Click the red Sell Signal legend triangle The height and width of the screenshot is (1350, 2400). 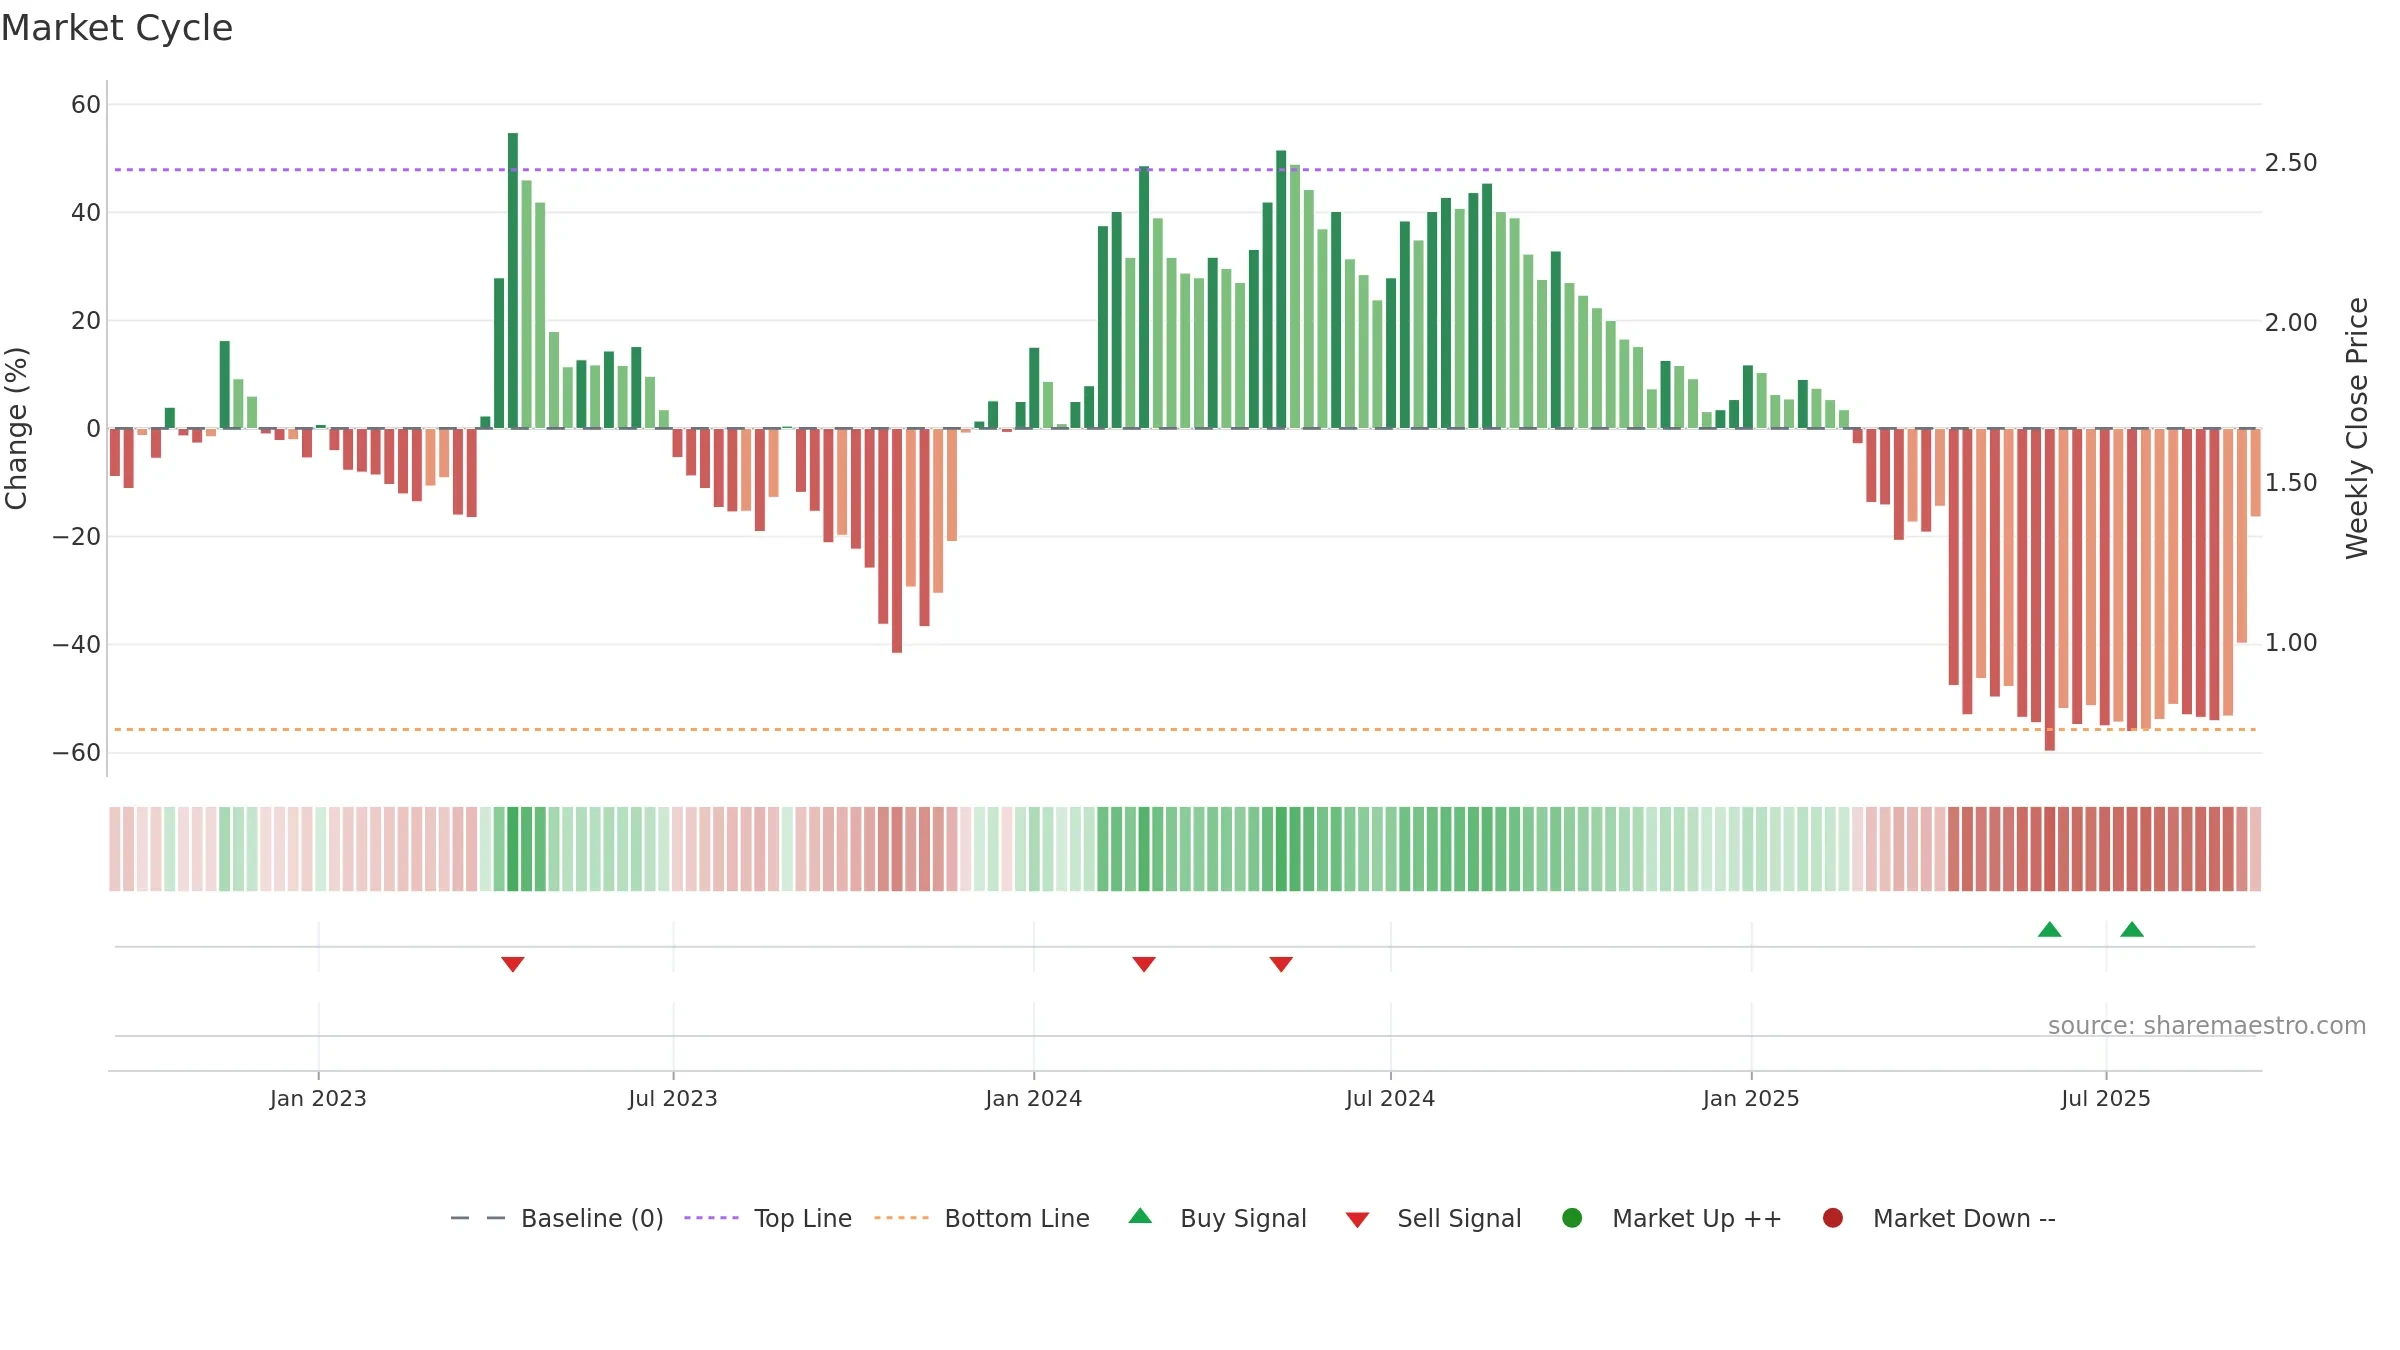pos(1357,1220)
